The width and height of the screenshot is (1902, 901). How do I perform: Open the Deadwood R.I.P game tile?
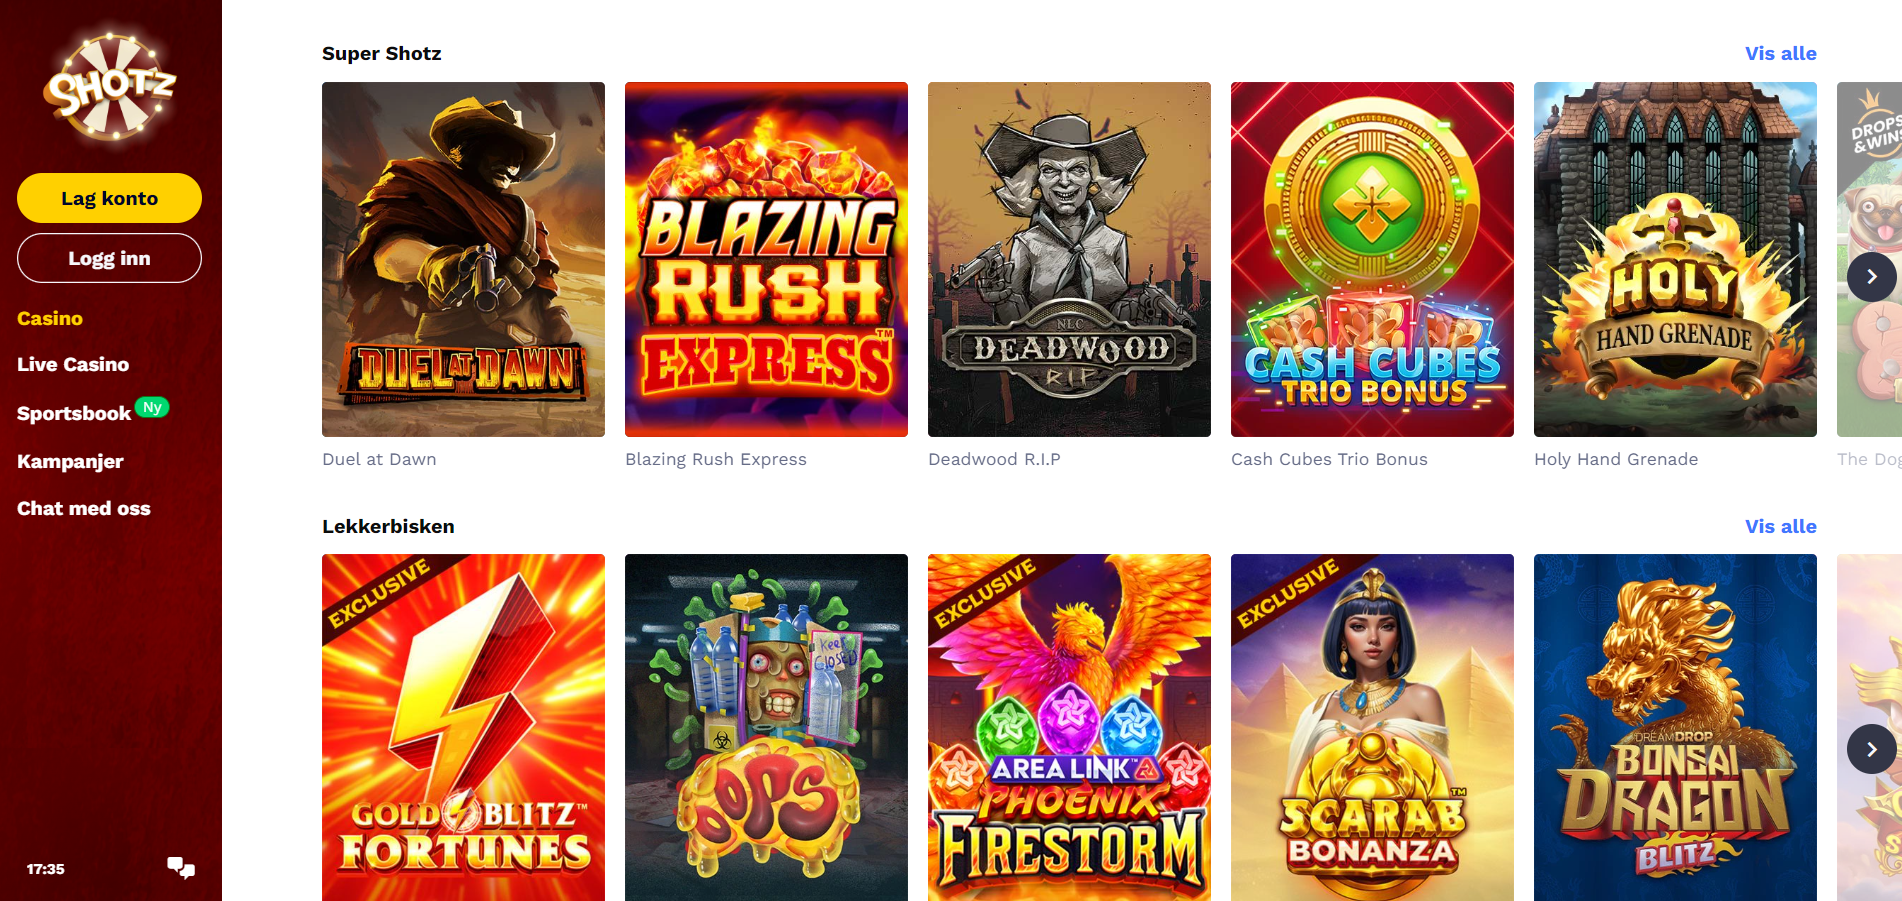tap(1069, 259)
